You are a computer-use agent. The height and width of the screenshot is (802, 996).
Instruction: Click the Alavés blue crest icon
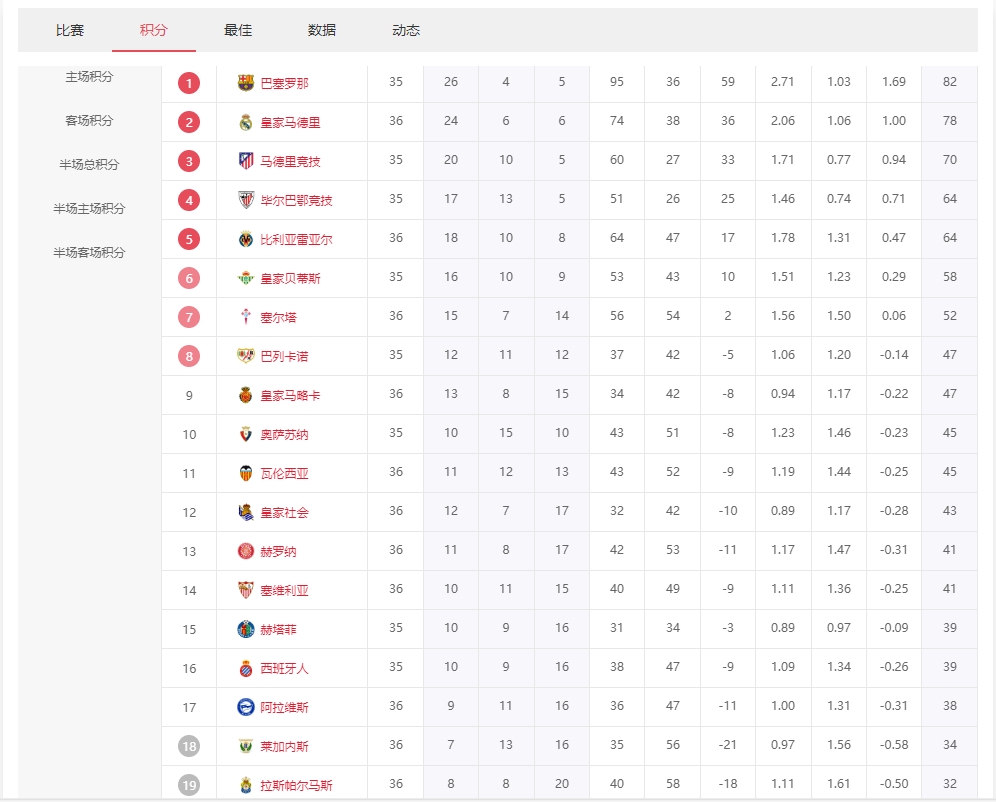point(246,707)
